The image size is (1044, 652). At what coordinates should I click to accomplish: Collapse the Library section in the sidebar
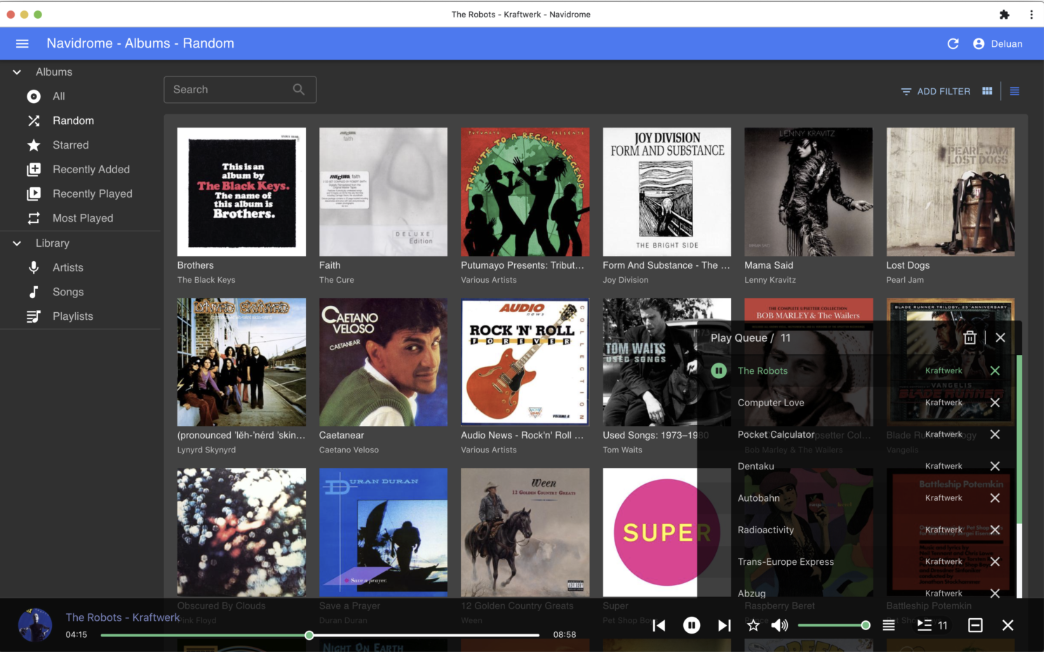pyautogui.click(x=17, y=243)
